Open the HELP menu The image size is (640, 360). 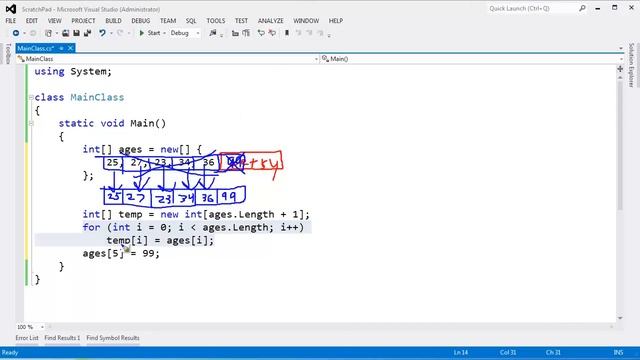(x=336, y=21)
